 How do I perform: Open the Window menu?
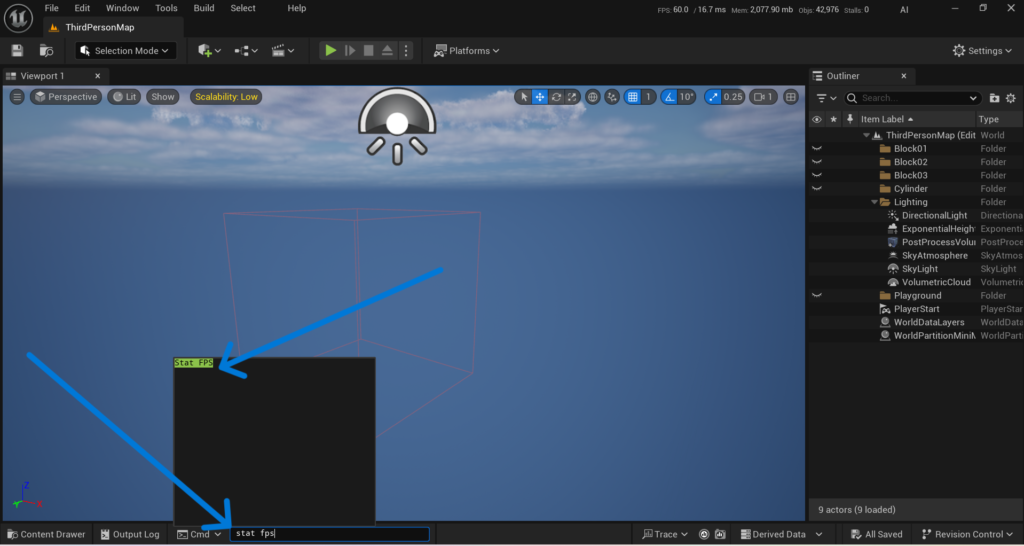tap(123, 8)
